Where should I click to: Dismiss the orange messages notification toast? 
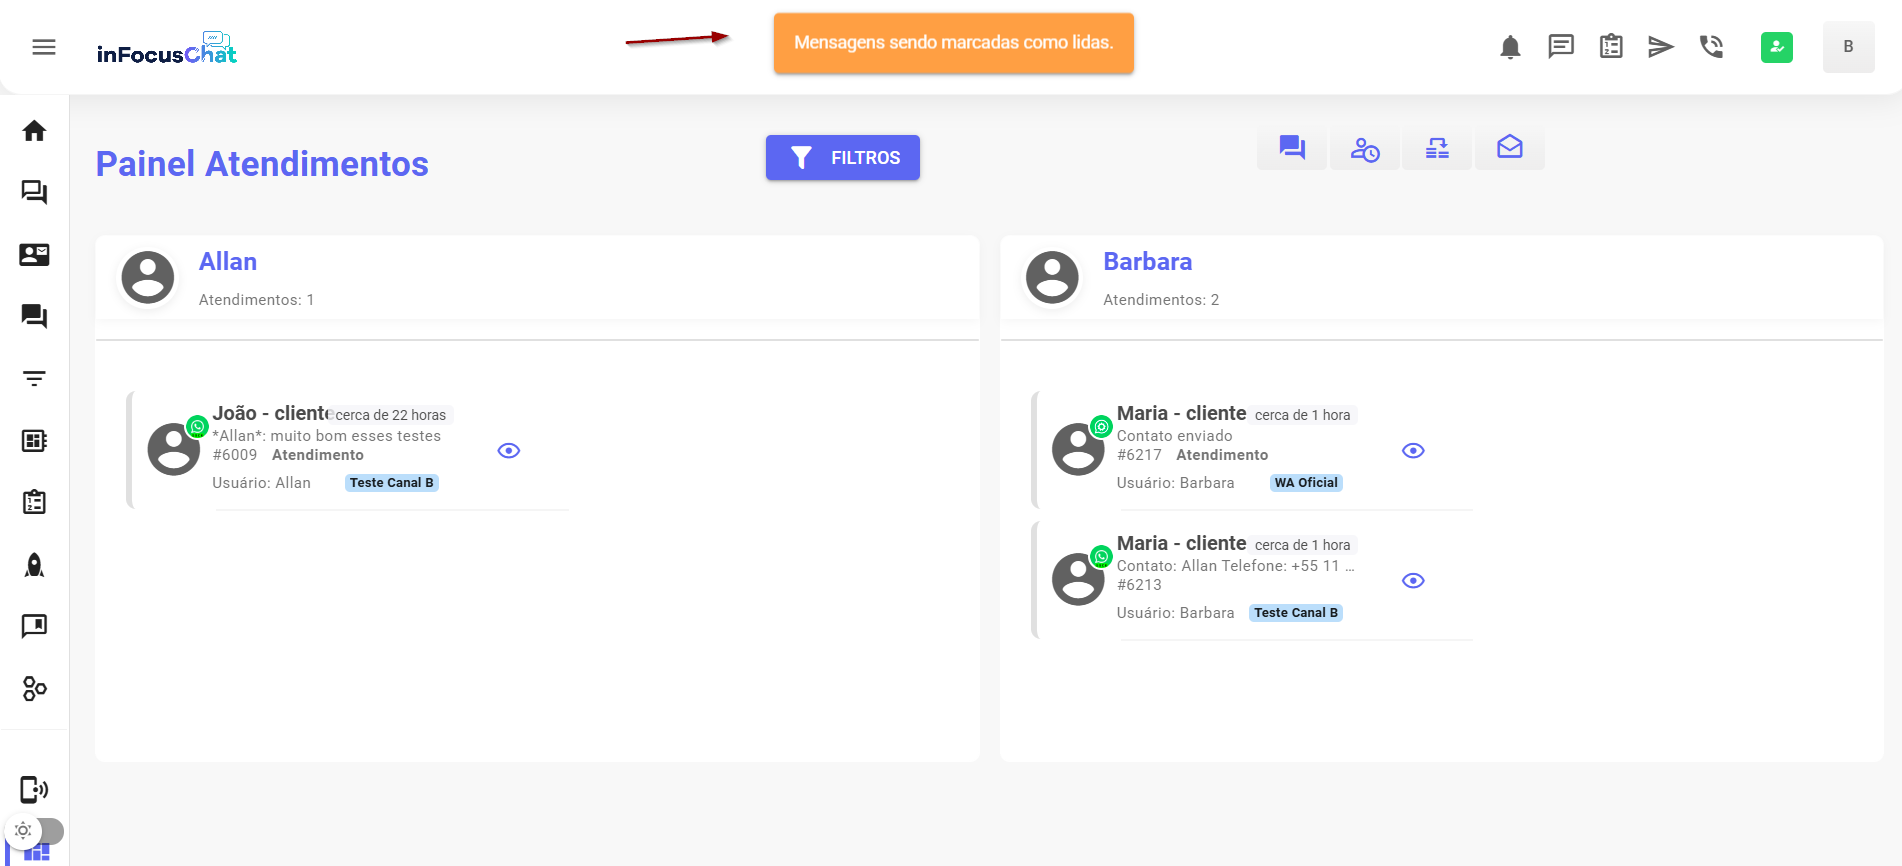pyautogui.click(x=953, y=43)
